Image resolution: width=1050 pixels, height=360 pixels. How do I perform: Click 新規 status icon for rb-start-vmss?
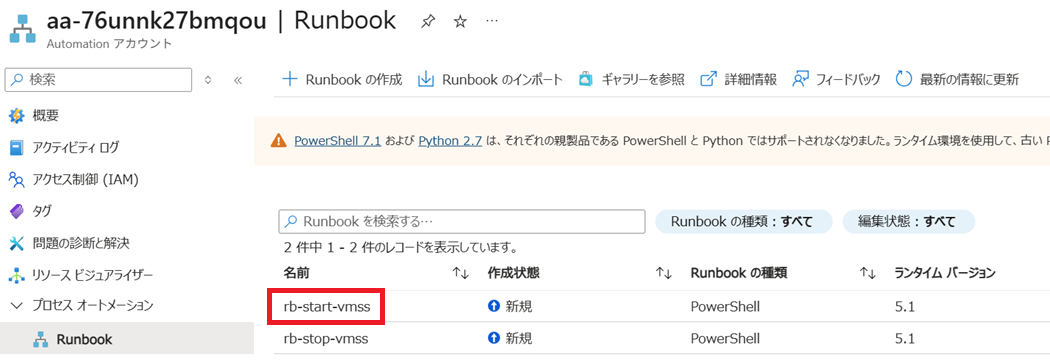[494, 307]
